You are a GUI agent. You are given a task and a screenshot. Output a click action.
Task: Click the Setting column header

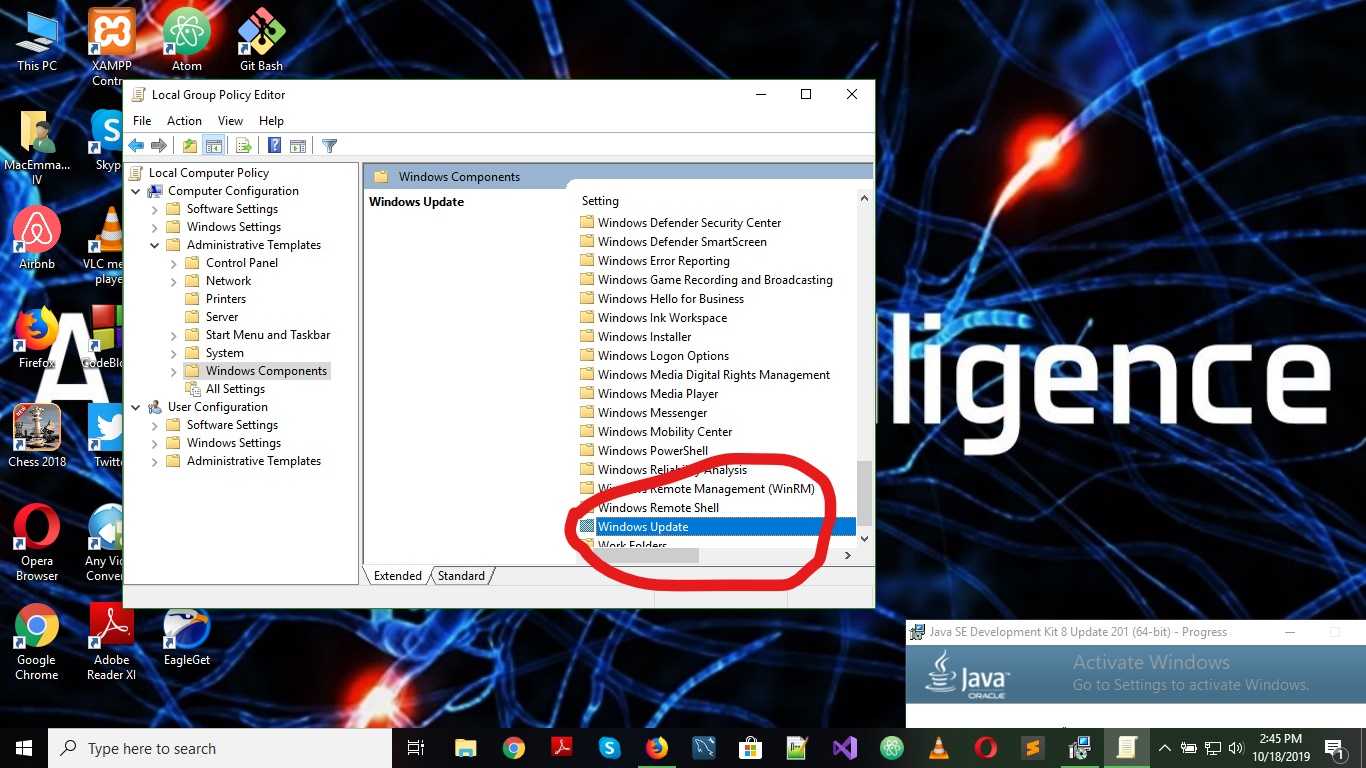coord(600,201)
